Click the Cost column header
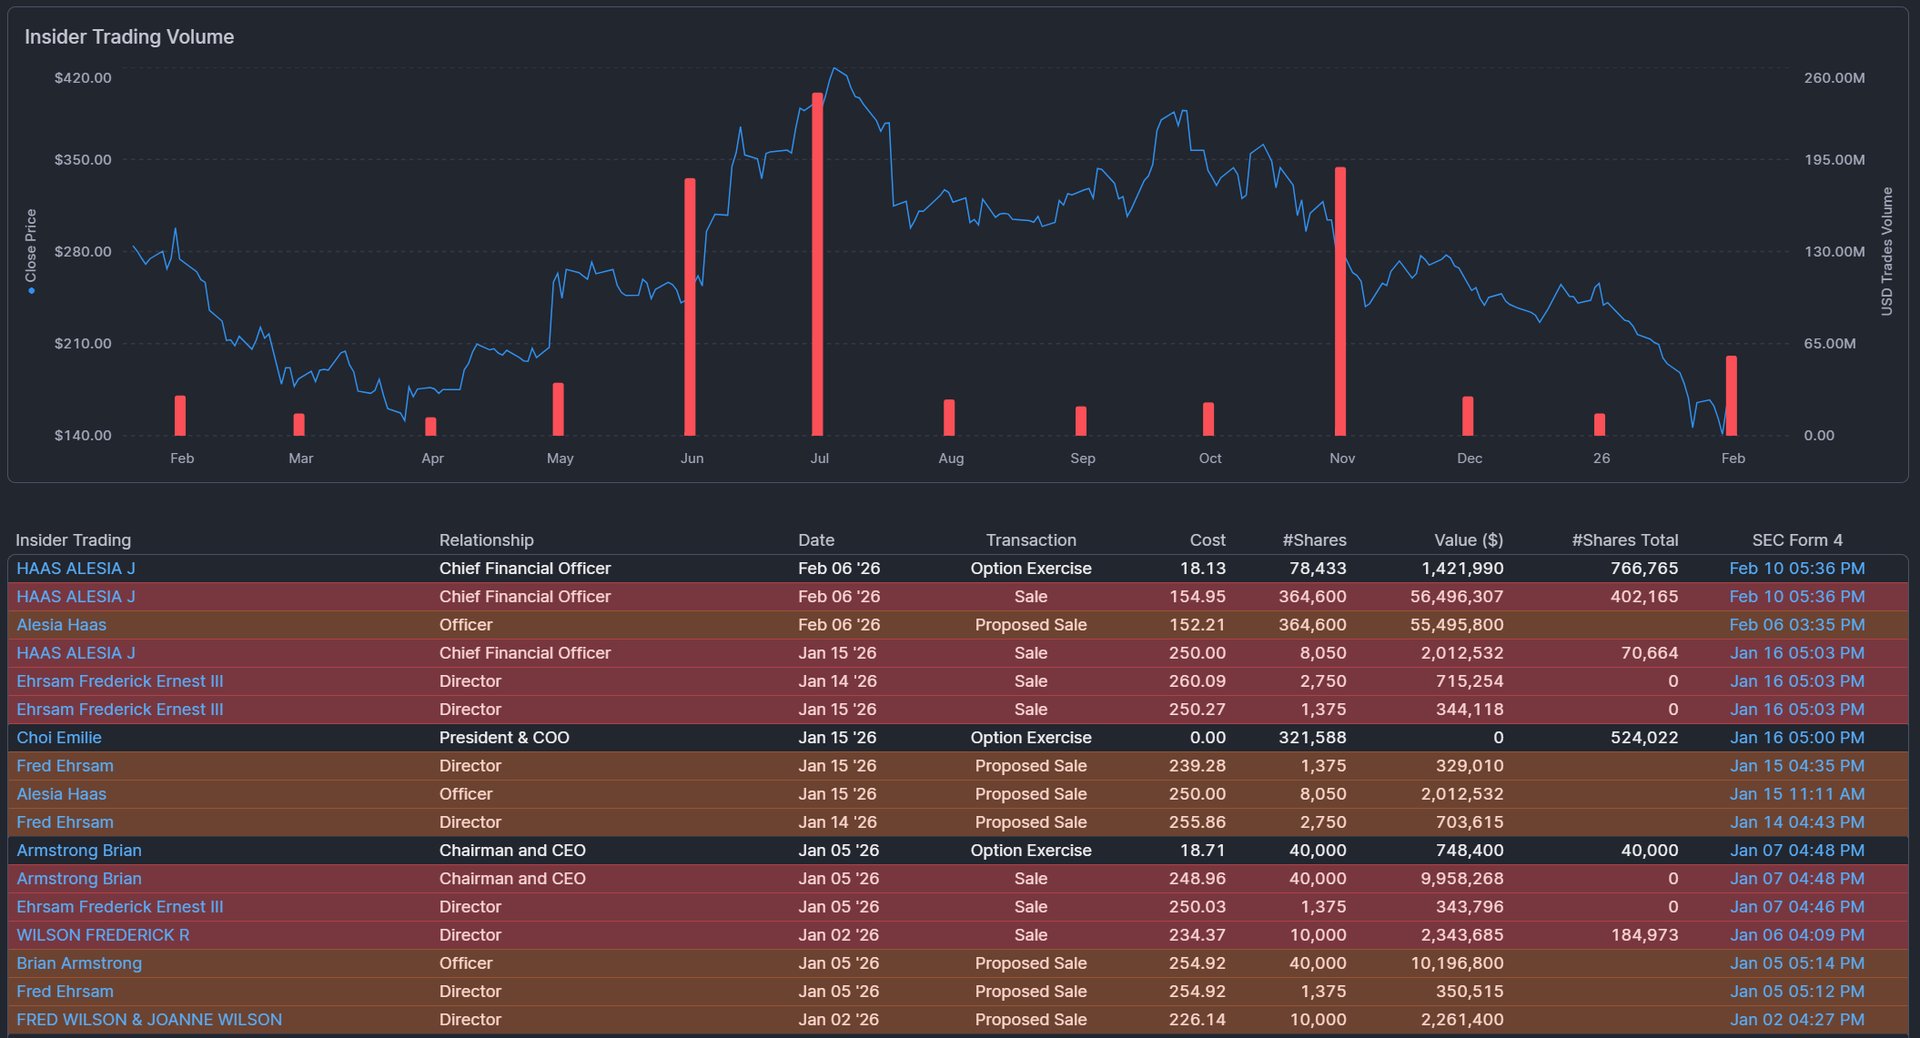This screenshot has width=1920, height=1038. [x=1207, y=540]
